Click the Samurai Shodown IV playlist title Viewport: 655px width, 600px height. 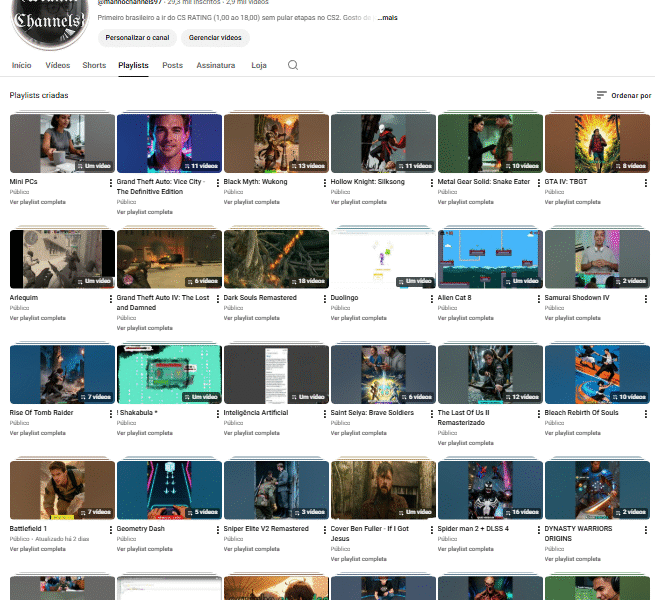577,297
